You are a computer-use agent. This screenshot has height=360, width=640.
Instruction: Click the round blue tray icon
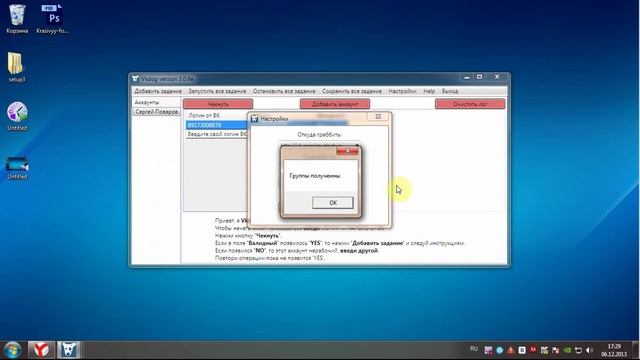click(x=499, y=350)
